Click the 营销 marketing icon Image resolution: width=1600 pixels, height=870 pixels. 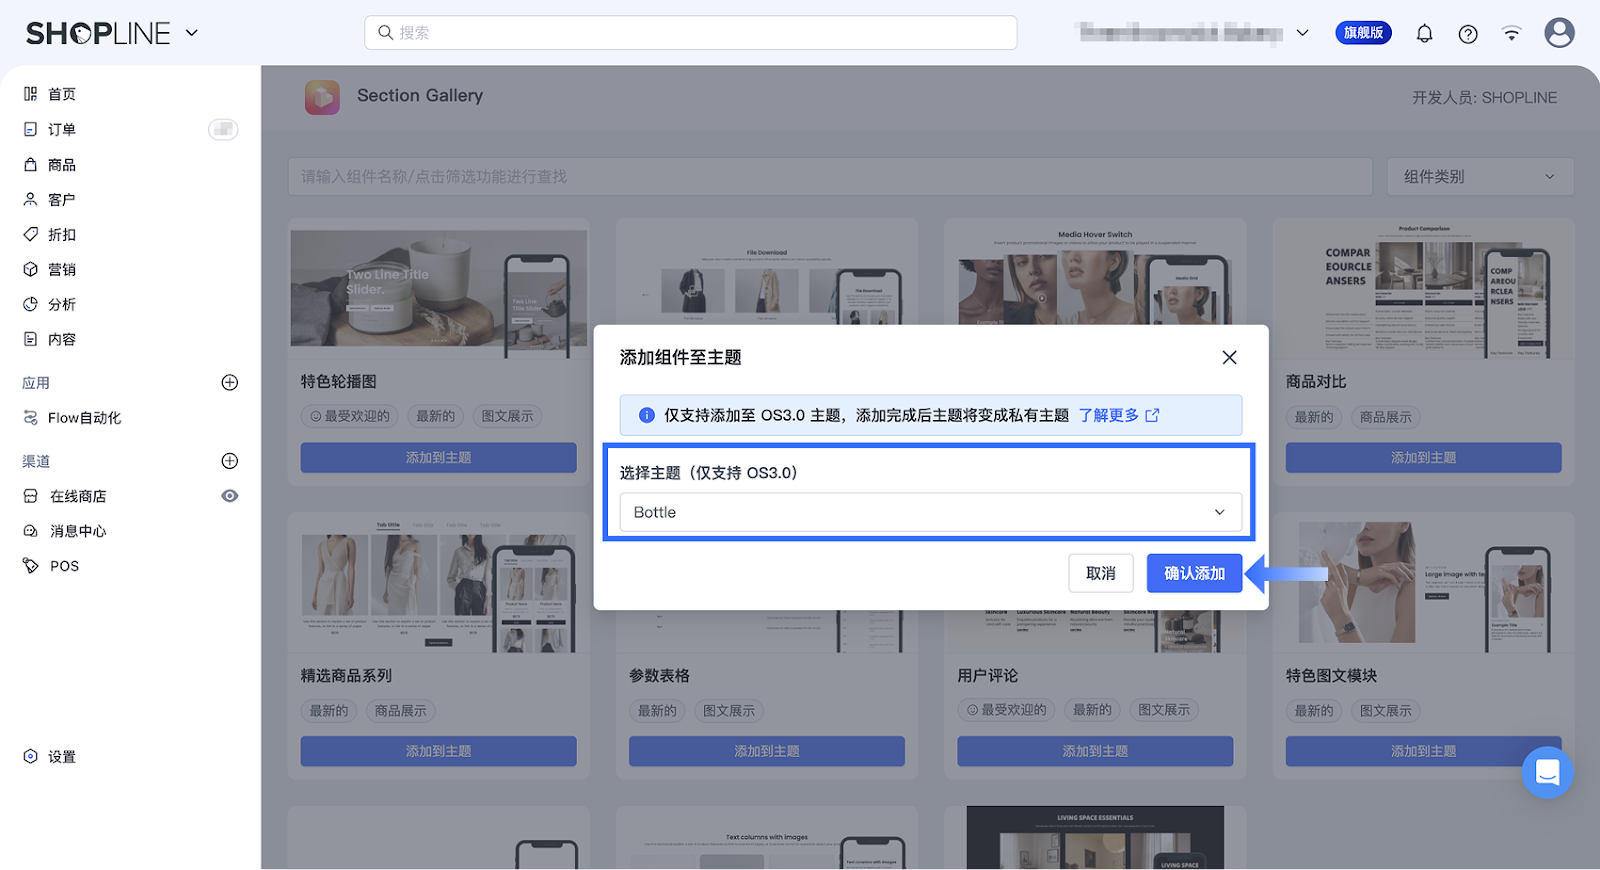31,269
